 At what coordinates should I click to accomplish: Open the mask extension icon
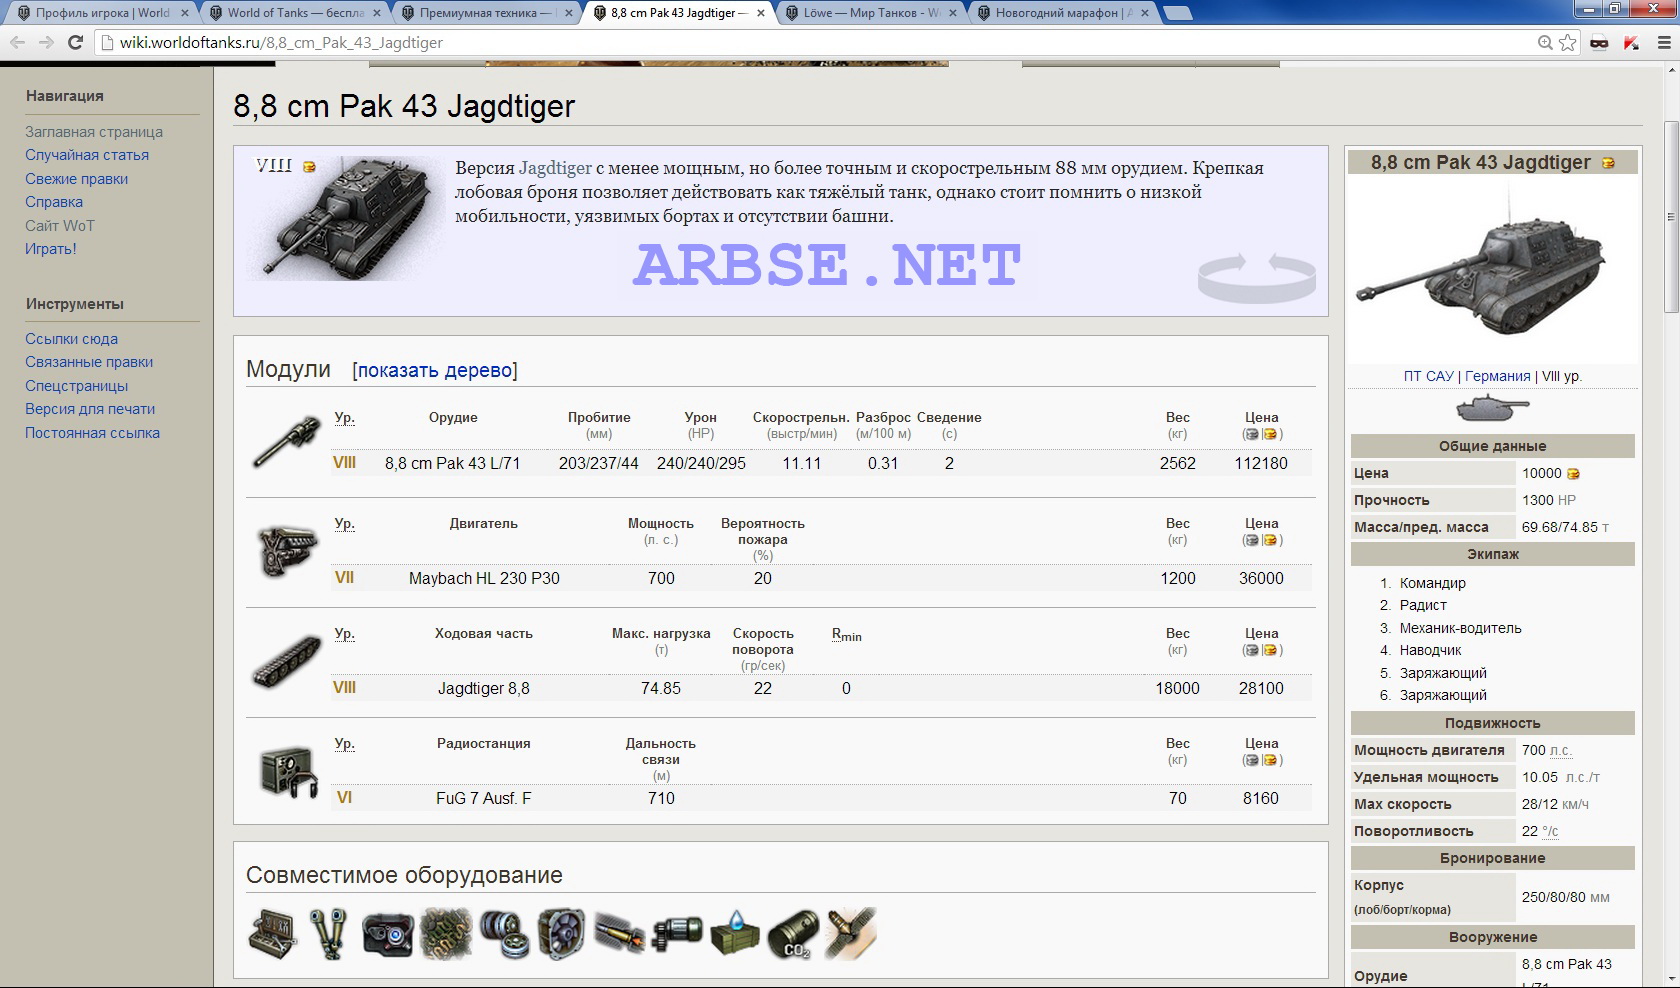pyautogui.click(x=1599, y=43)
